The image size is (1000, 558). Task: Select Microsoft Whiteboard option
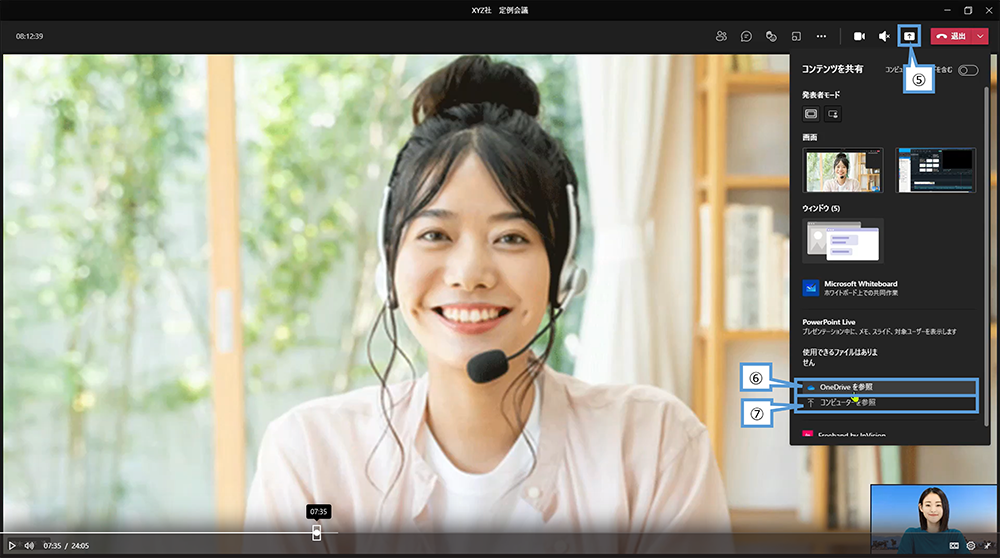[x=889, y=288]
